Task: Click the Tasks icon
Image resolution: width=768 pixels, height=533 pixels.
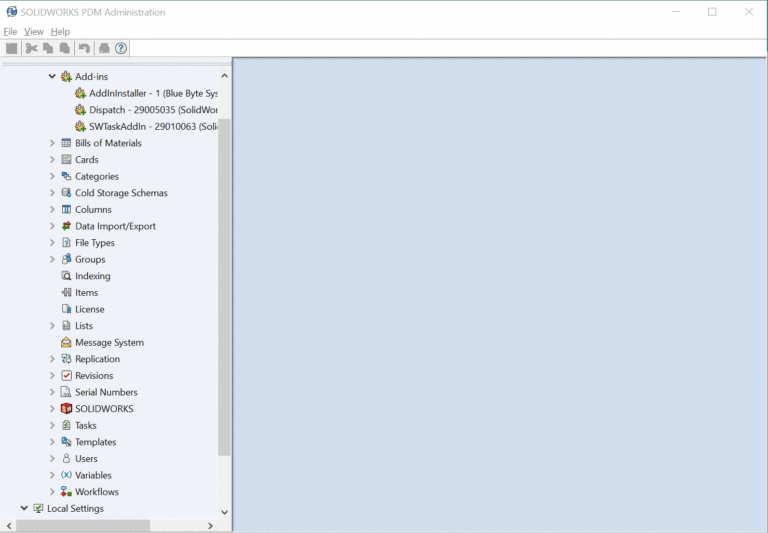Action: tap(66, 426)
